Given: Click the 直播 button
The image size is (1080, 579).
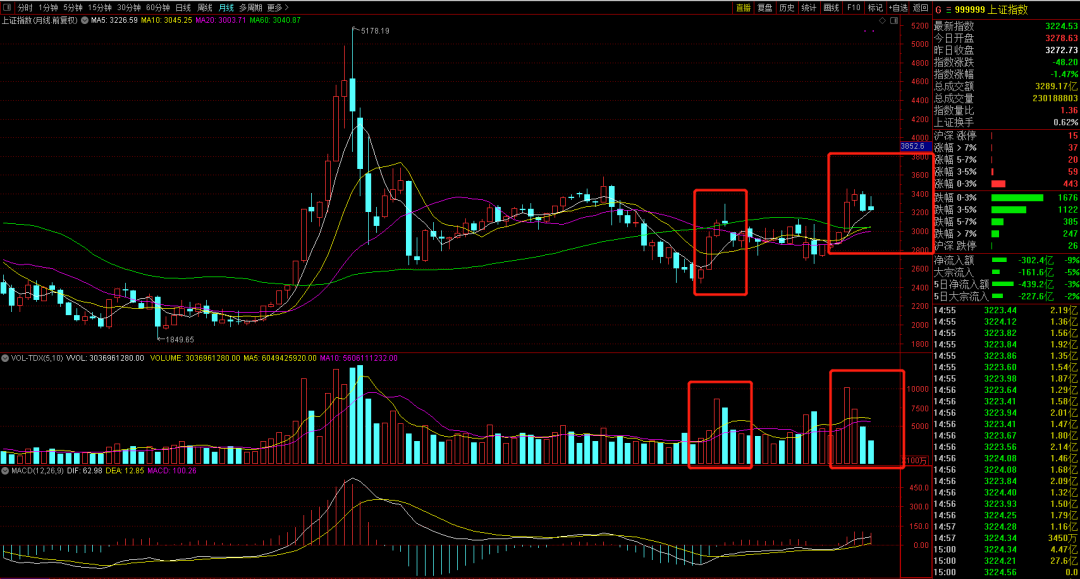Looking at the screenshot, I should pos(743,8).
